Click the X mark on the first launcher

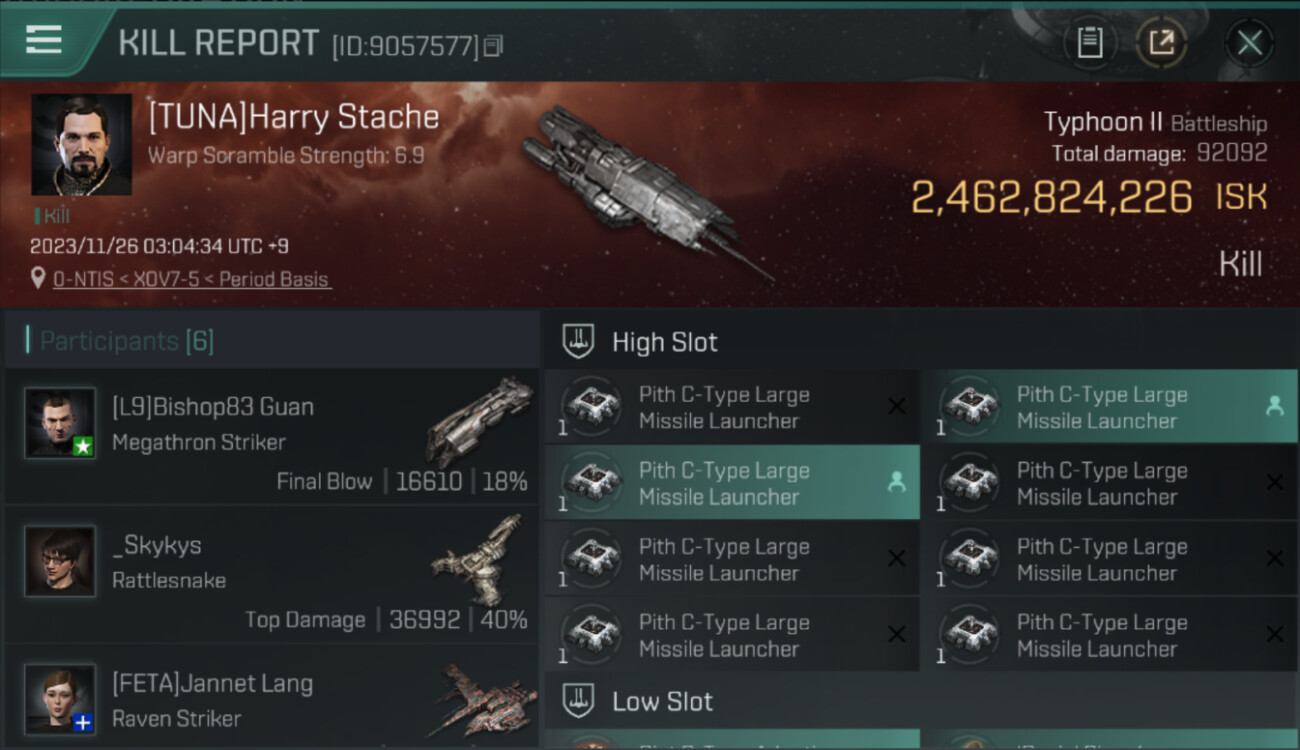click(x=897, y=406)
